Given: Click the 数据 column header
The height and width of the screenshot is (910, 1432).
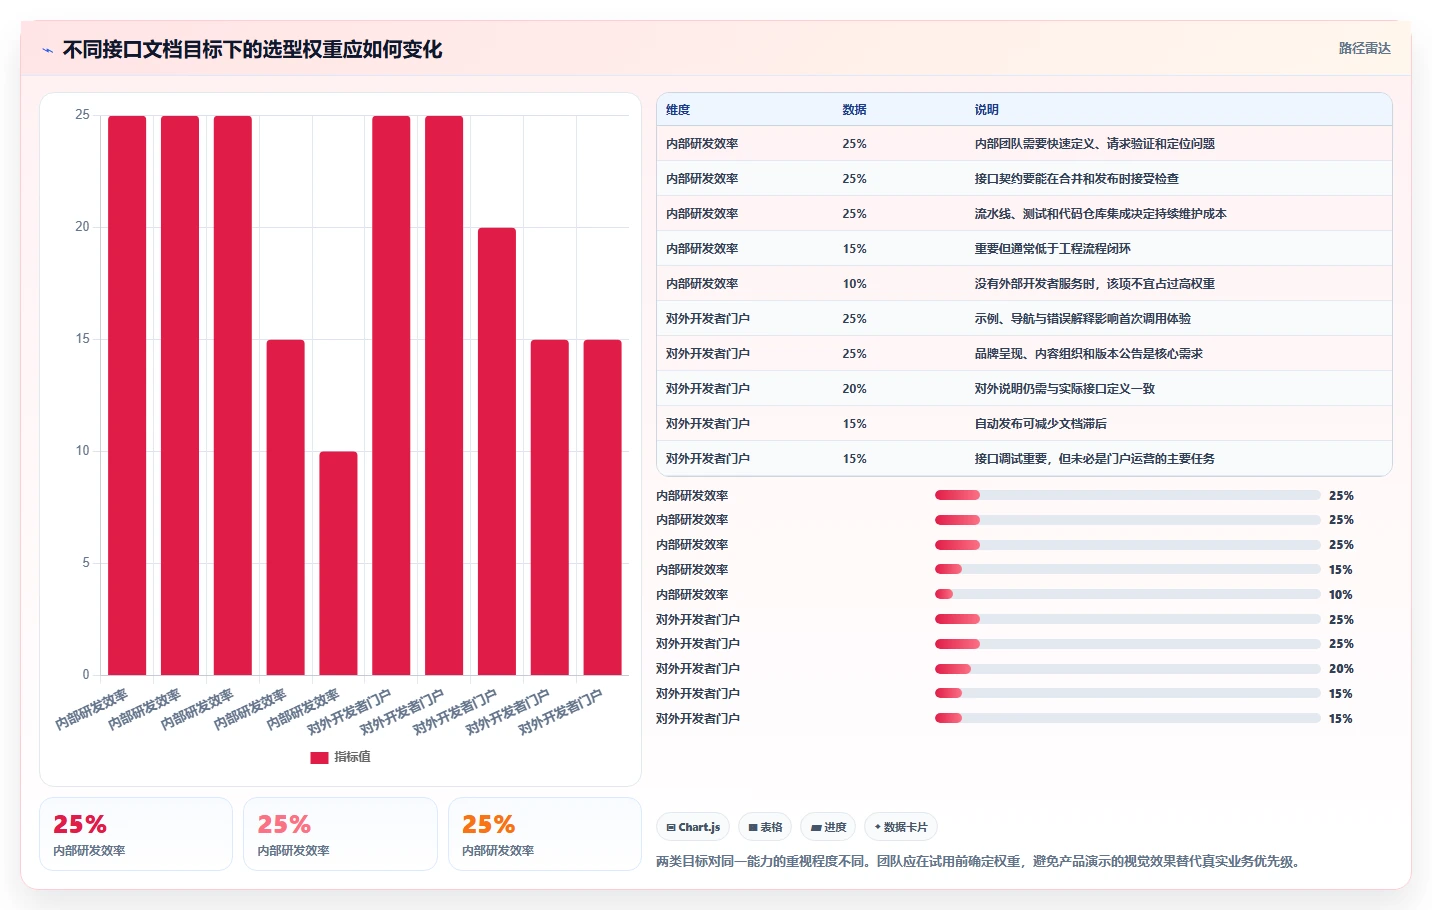Looking at the screenshot, I should click(854, 110).
